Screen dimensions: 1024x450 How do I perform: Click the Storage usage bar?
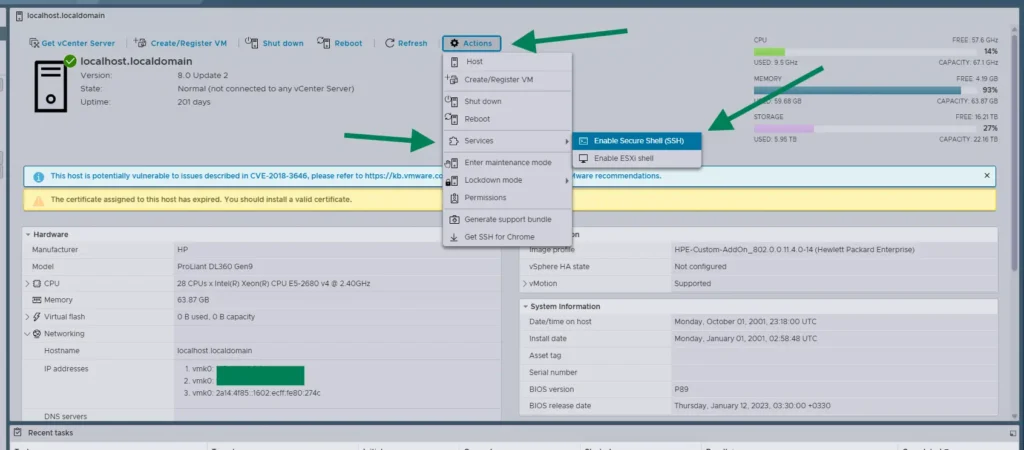[x=866, y=129]
